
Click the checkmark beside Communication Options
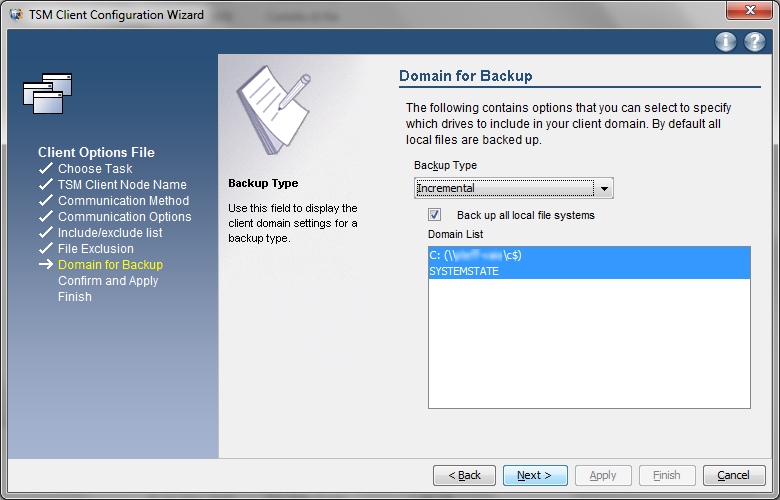pyautogui.click(x=46, y=216)
